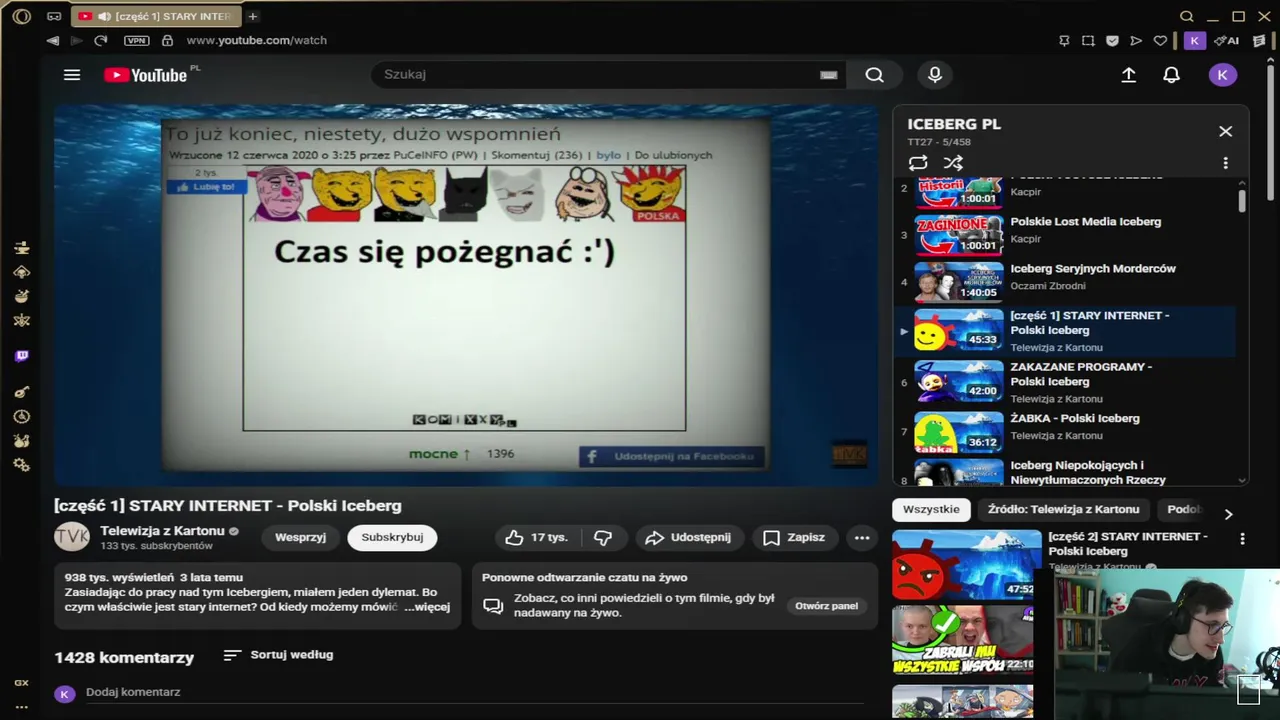Share the video with Udostępnij
Viewport: 1280px width, 720px height.
tap(688, 538)
